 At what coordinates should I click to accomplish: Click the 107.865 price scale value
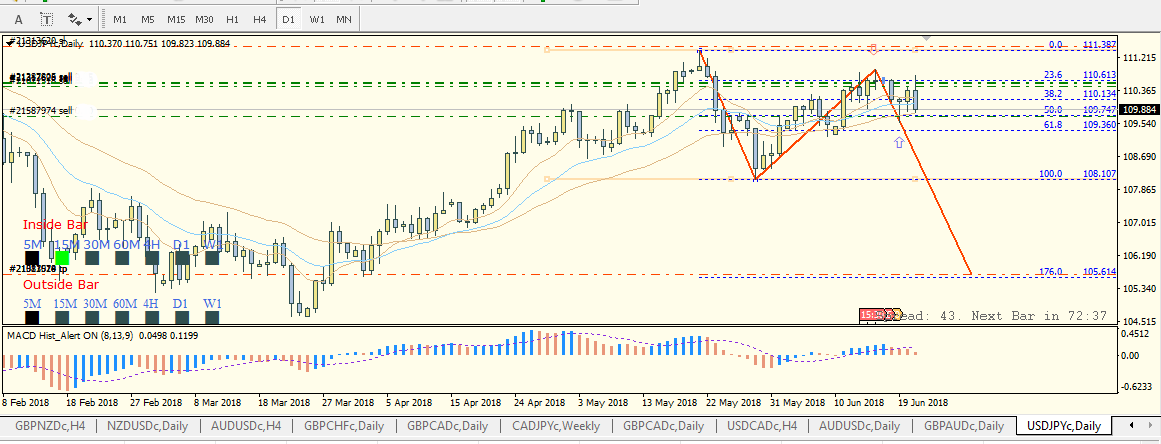point(1140,189)
